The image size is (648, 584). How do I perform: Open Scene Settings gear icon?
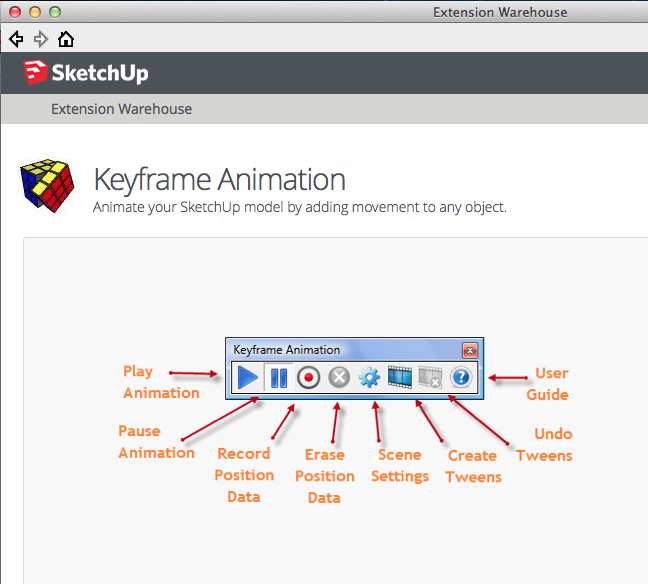tap(369, 377)
